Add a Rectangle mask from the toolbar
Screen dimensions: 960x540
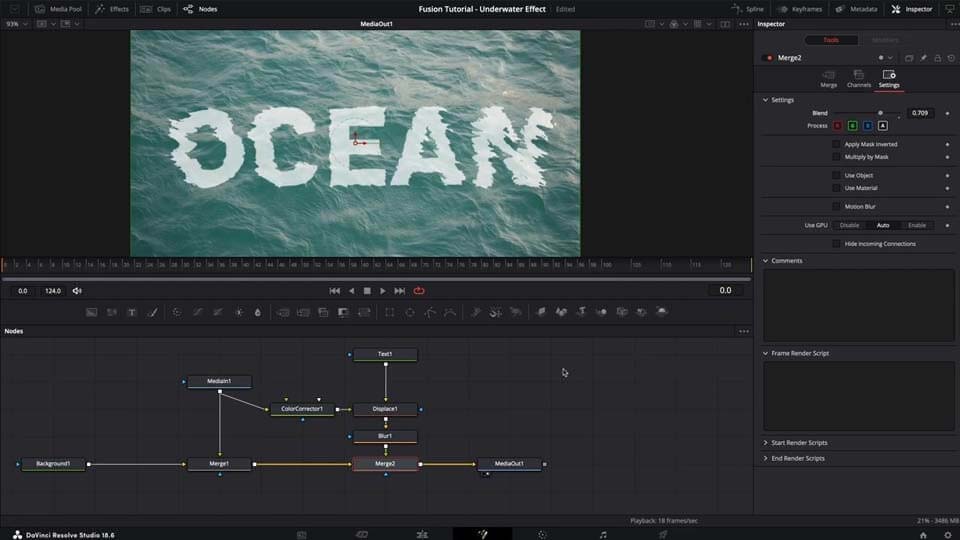[x=389, y=312]
